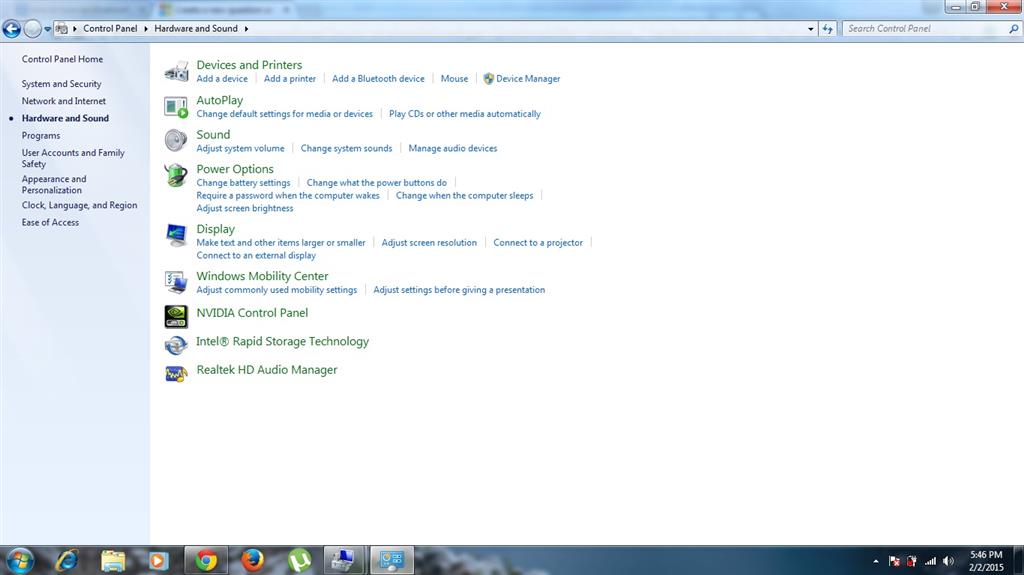Click Play CDs or other media automatically
The height and width of the screenshot is (575, 1024).
(465, 114)
